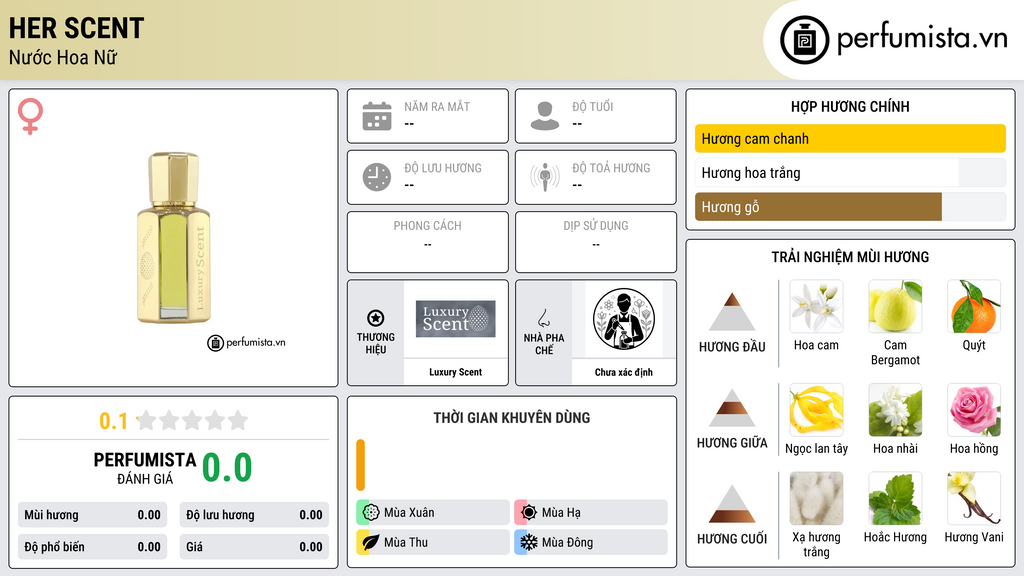Click the Mùa Thu leaf icon

(x=371, y=542)
